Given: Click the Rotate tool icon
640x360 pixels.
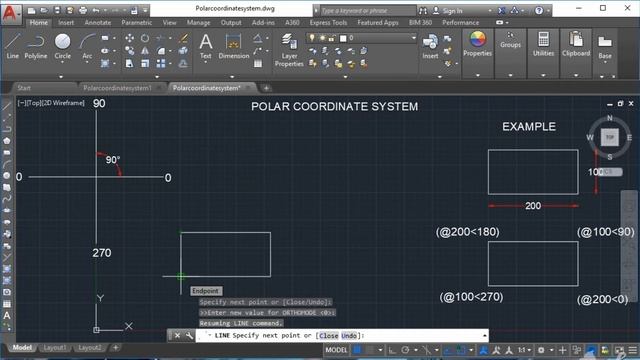Looking at the screenshot, I should tap(145, 38).
